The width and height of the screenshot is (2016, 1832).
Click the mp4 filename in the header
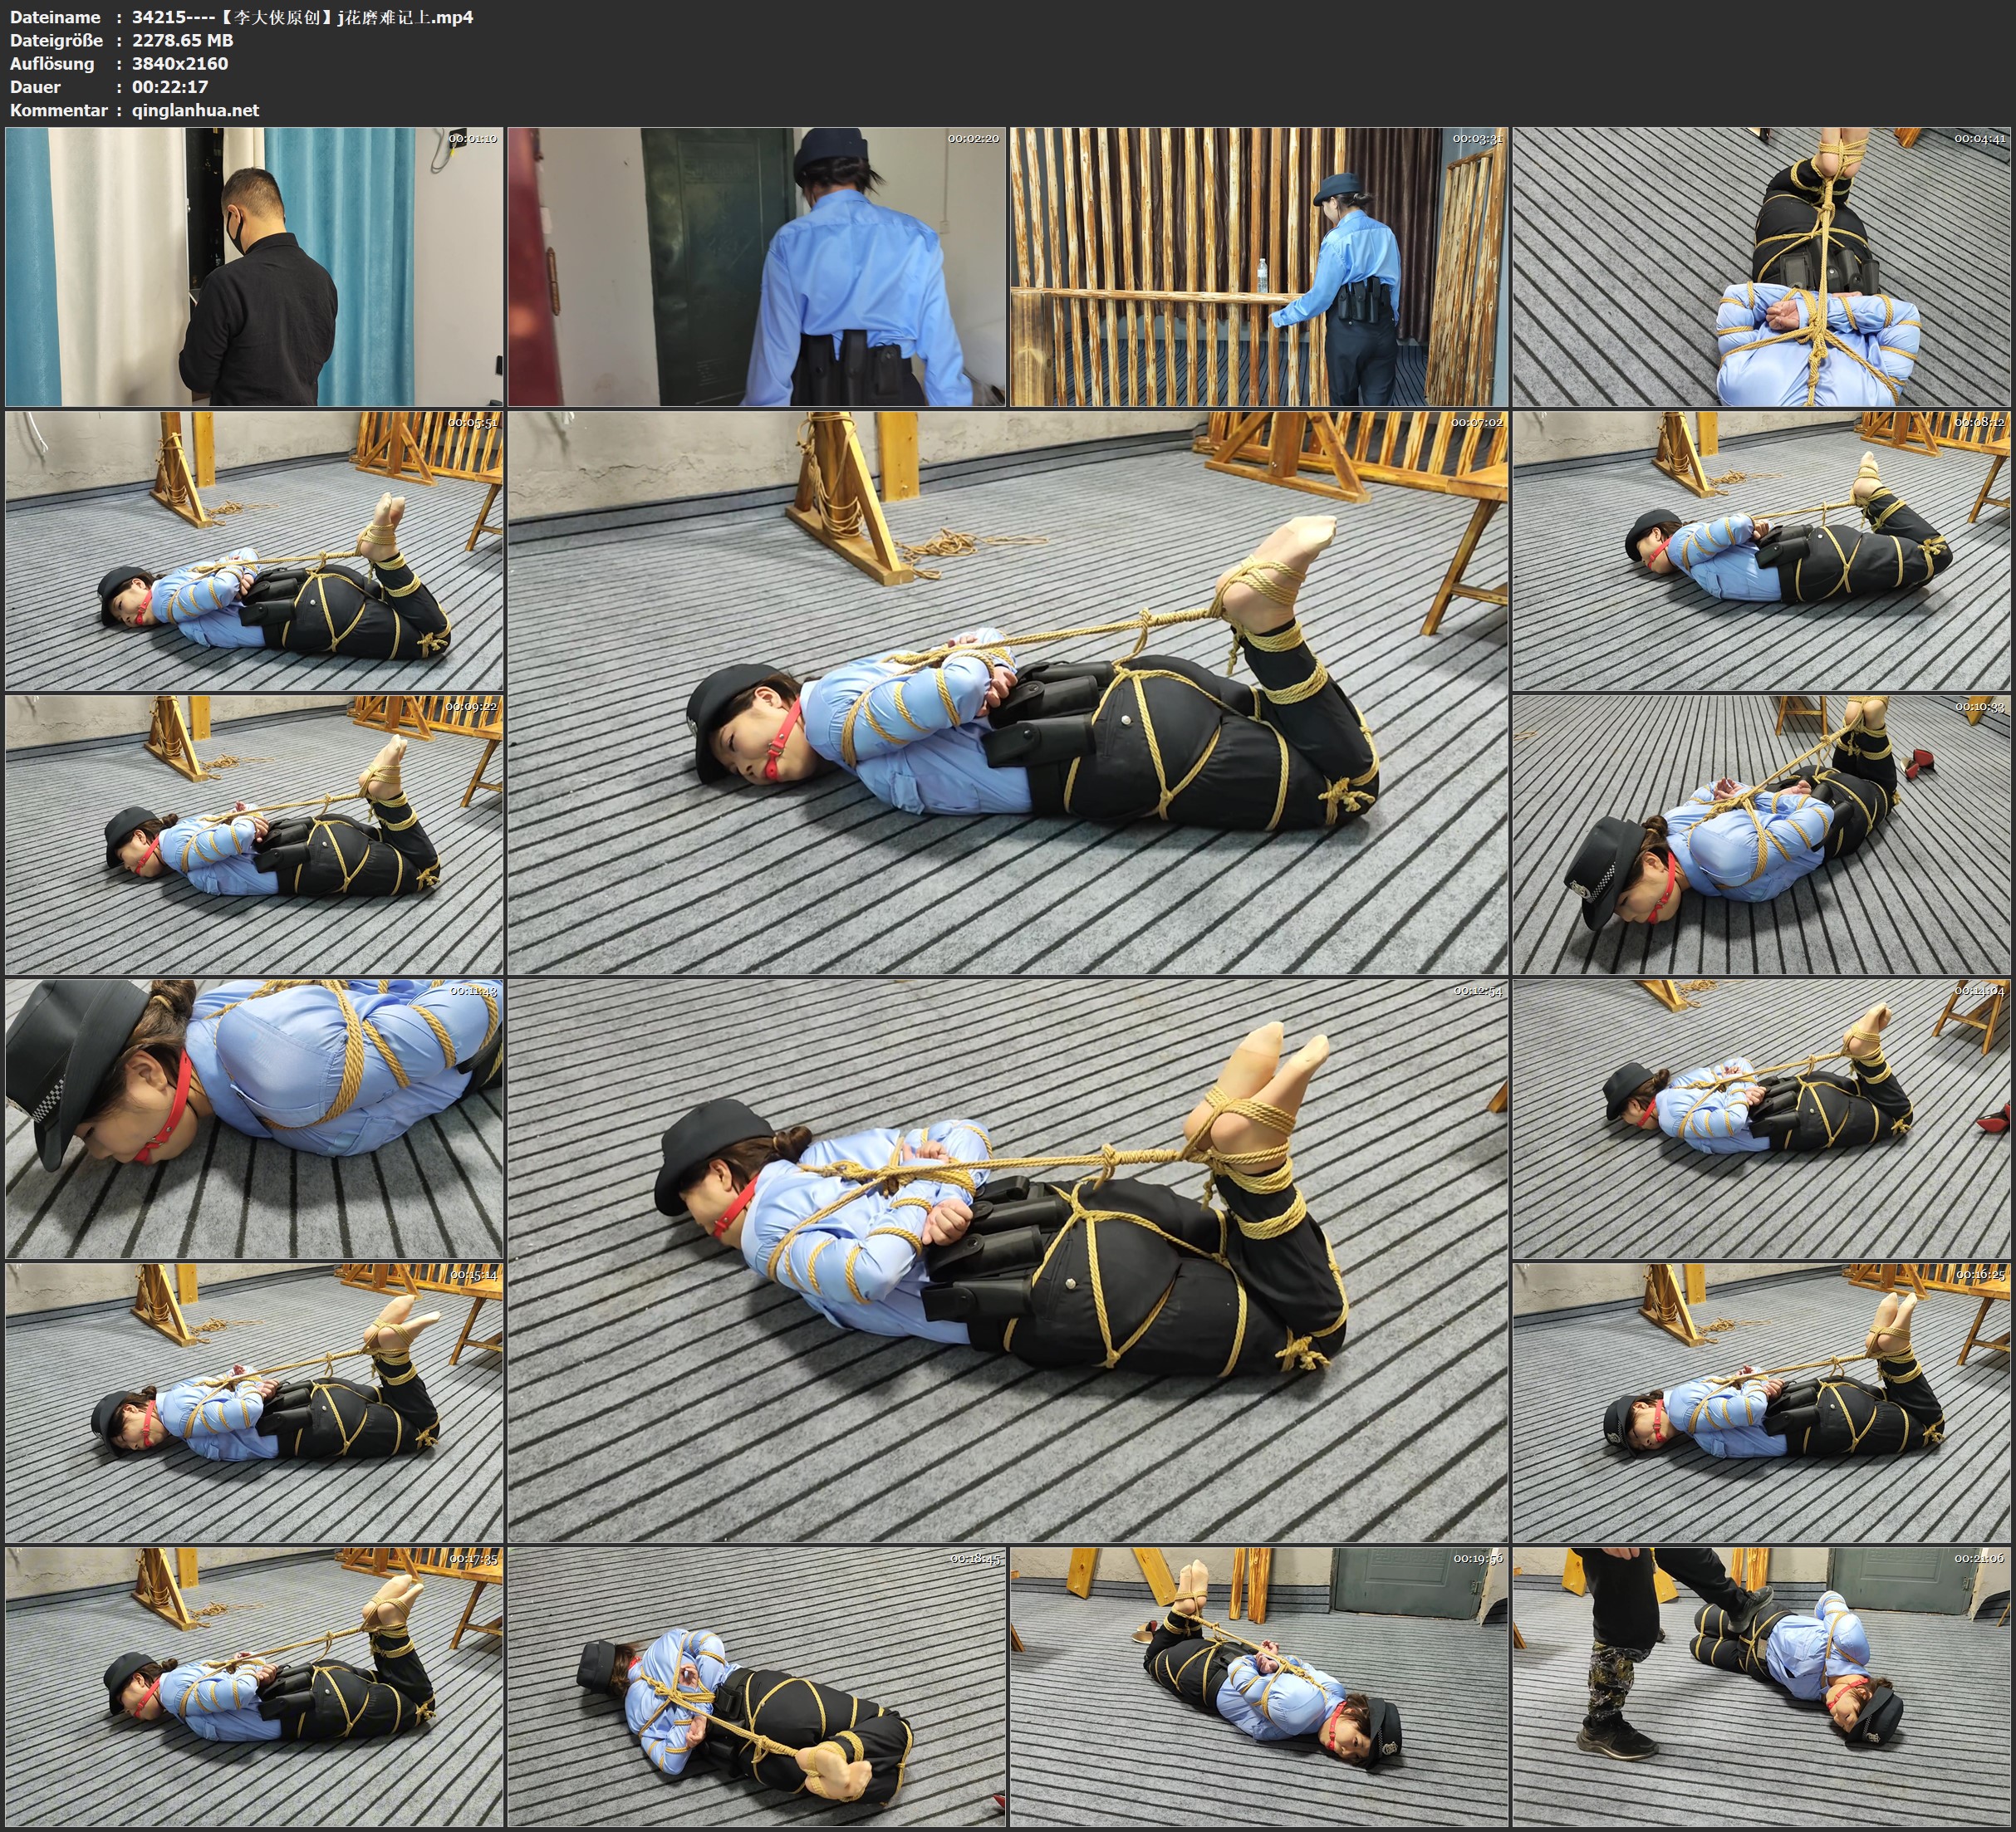302,17
